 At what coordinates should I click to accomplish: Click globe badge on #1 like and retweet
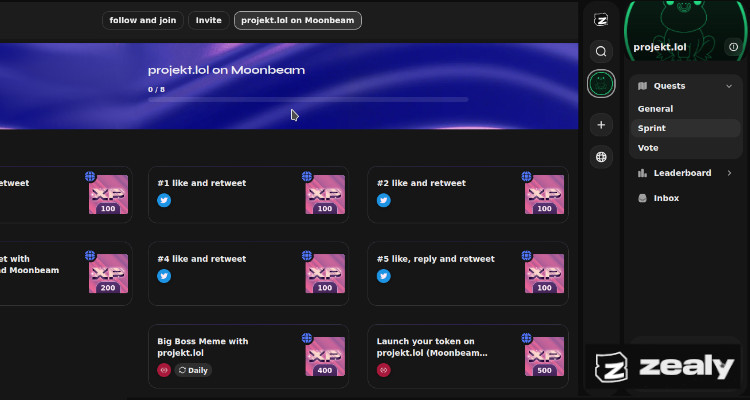click(x=307, y=177)
